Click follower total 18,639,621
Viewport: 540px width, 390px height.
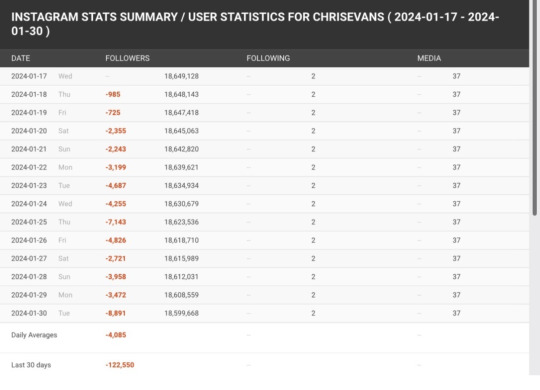pyautogui.click(x=181, y=167)
